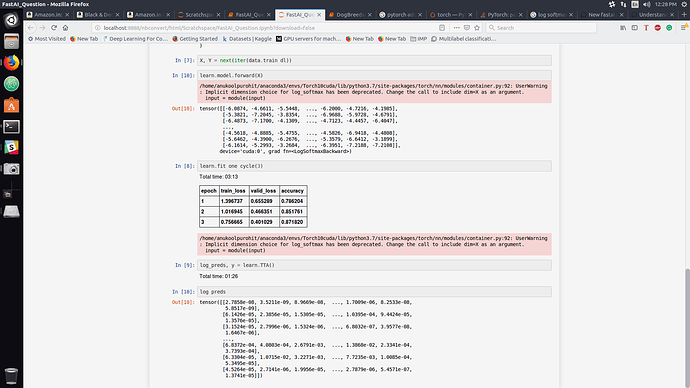The image size is (690, 388).
Task: Show site information for localhost
Action: (98, 28)
